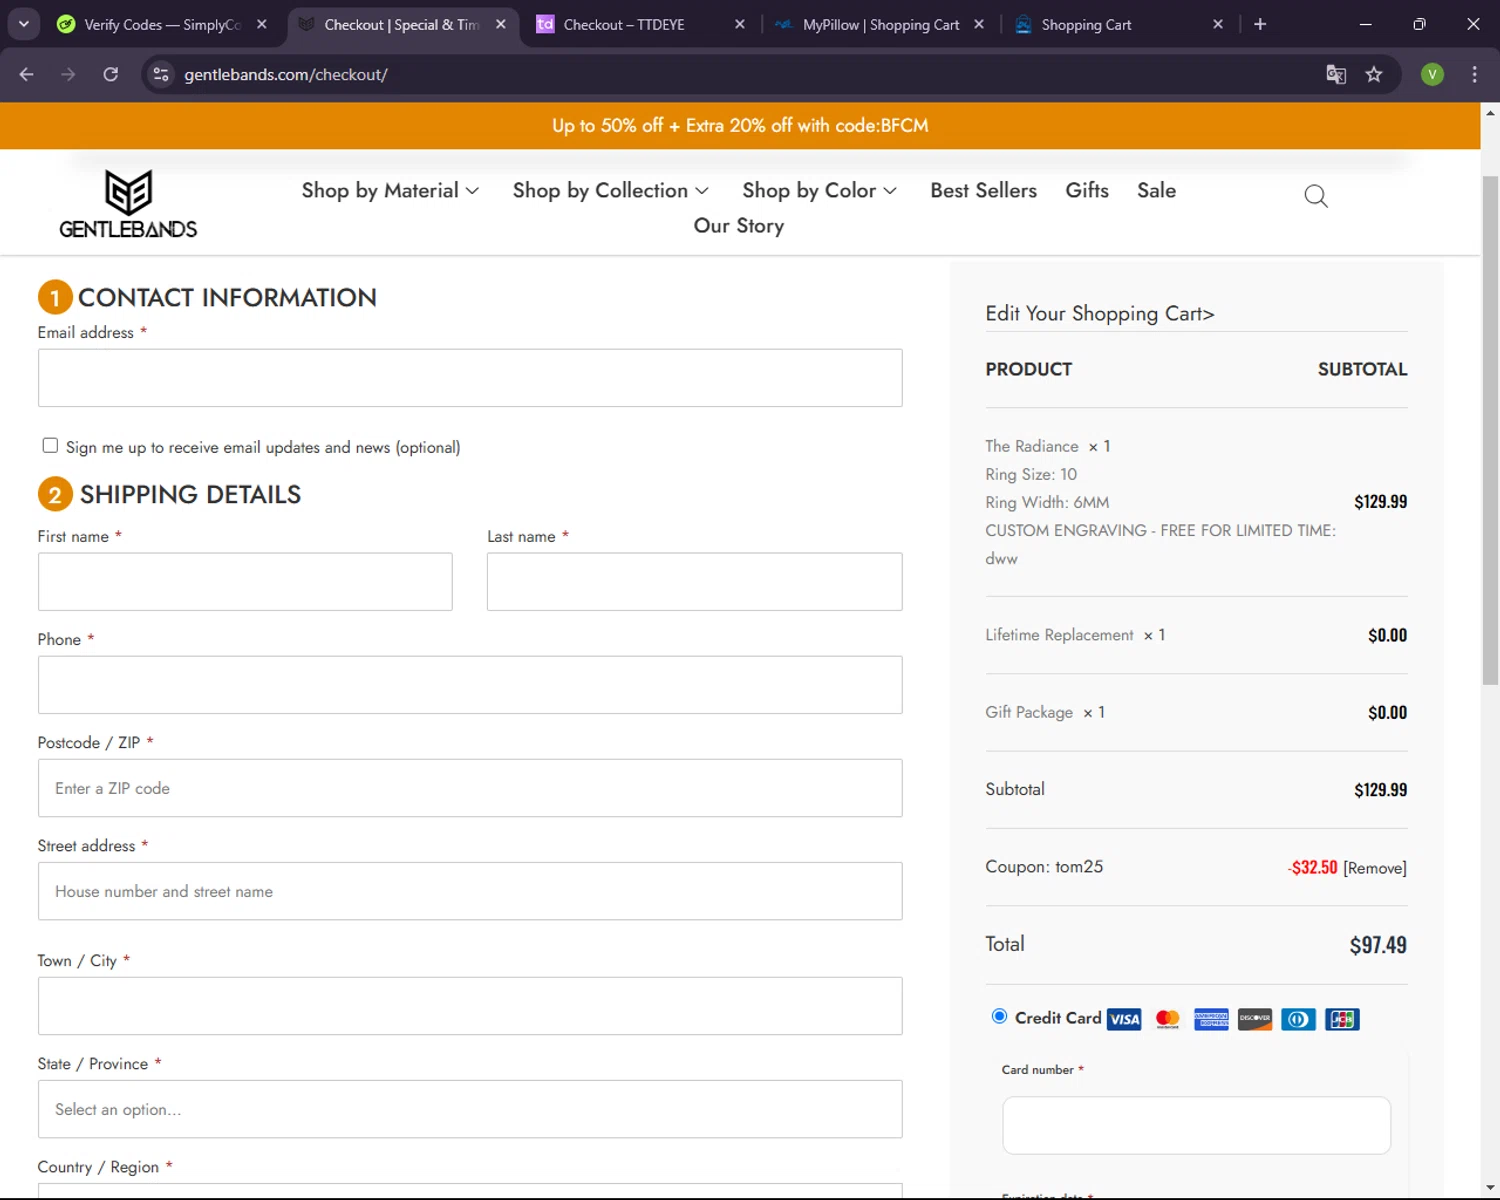Click the American Express icon

(1211, 1019)
